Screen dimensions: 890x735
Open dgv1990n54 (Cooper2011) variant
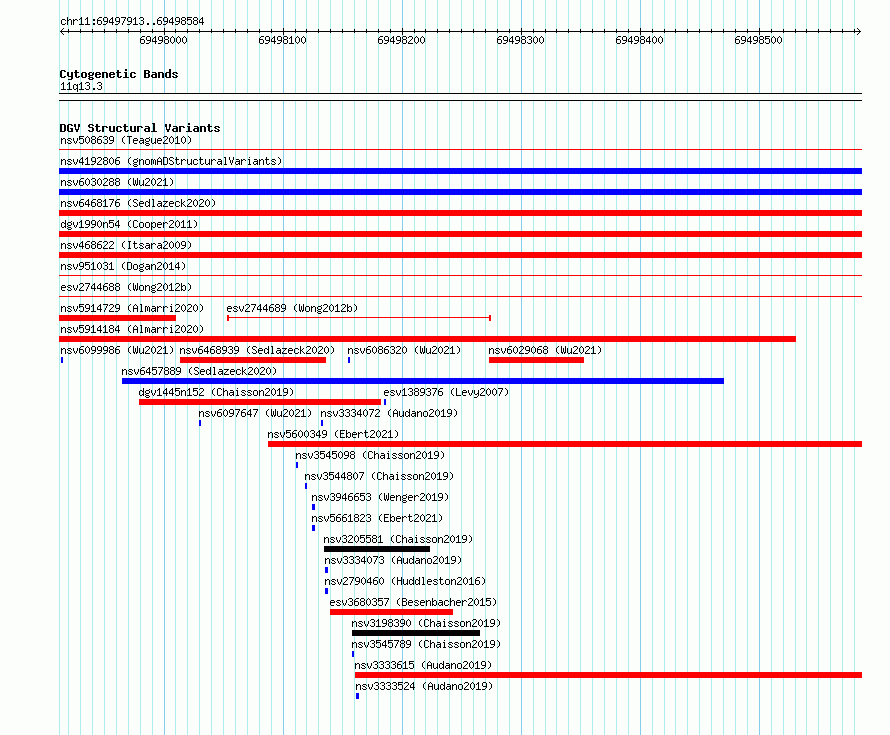pos(129,224)
